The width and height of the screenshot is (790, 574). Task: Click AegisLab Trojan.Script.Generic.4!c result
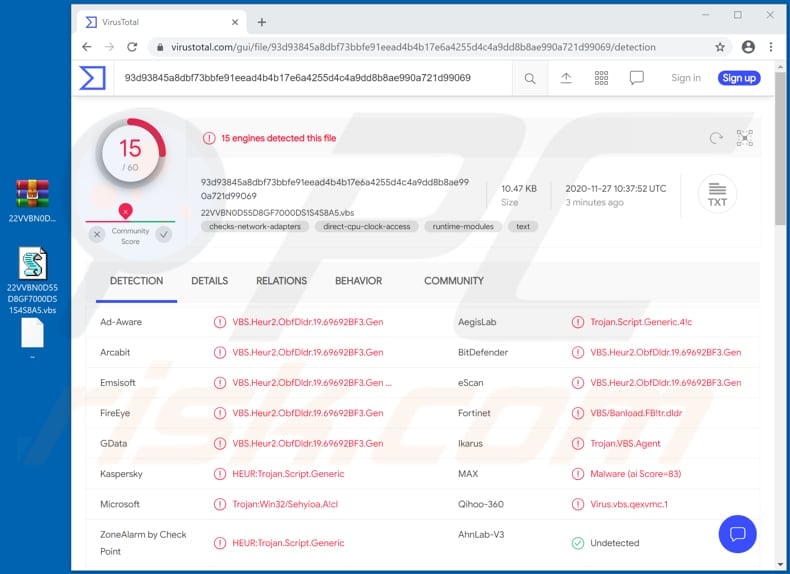(x=641, y=322)
